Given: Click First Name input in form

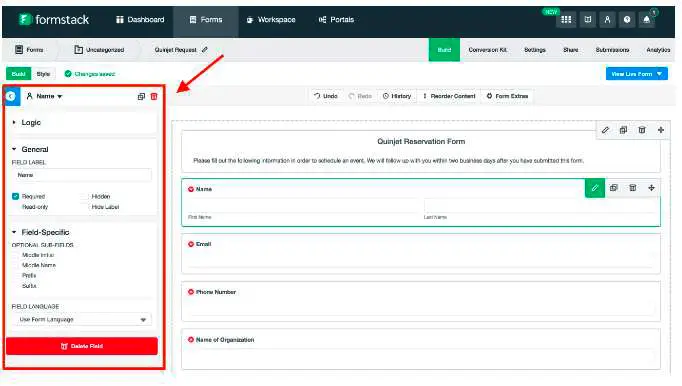Looking at the screenshot, I should pyautogui.click(x=303, y=205).
